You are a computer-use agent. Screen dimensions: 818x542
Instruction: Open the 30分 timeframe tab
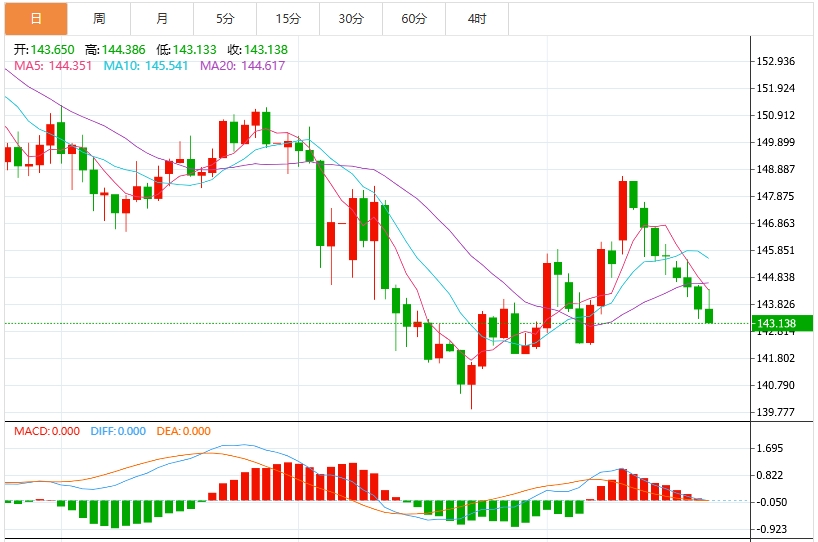tap(351, 19)
